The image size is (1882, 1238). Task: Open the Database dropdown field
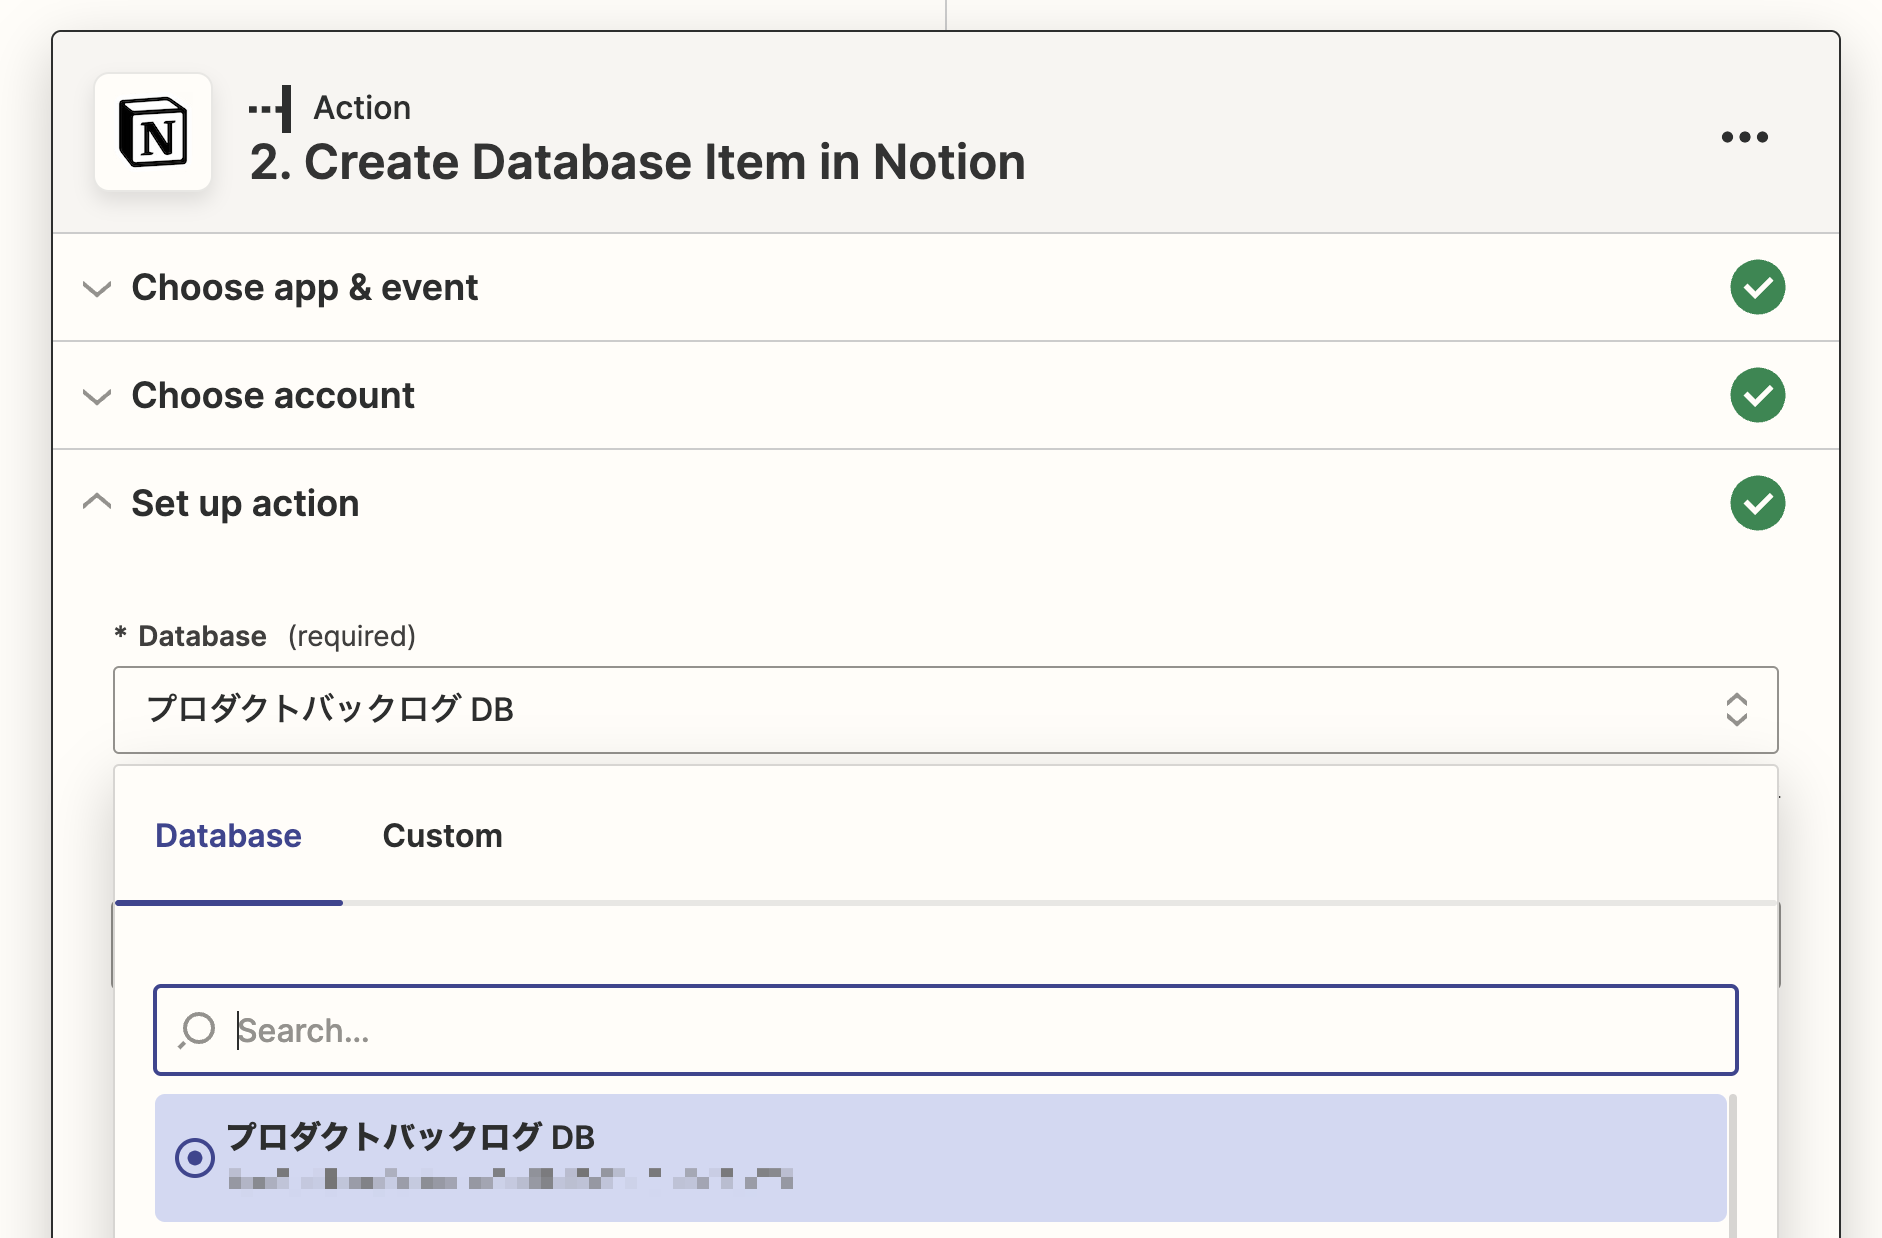pyautogui.click(x=945, y=710)
